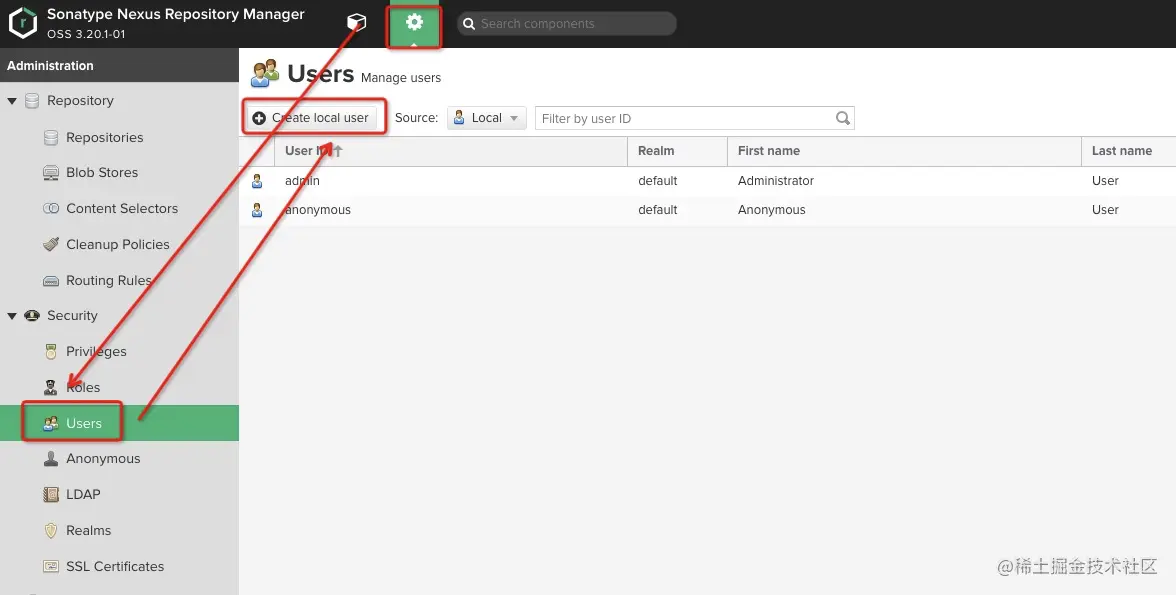Select the Security section label
Viewport: 1176px width, 595px height.
coord(72,316)
